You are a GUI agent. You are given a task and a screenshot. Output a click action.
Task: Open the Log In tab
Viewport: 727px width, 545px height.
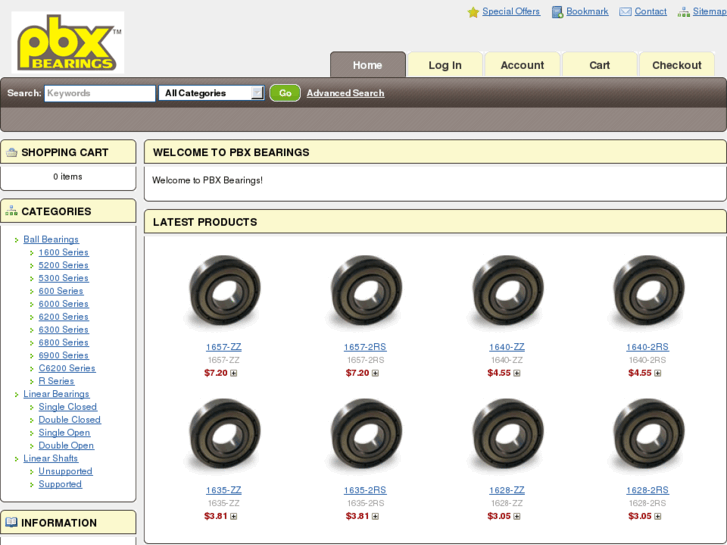445,65
